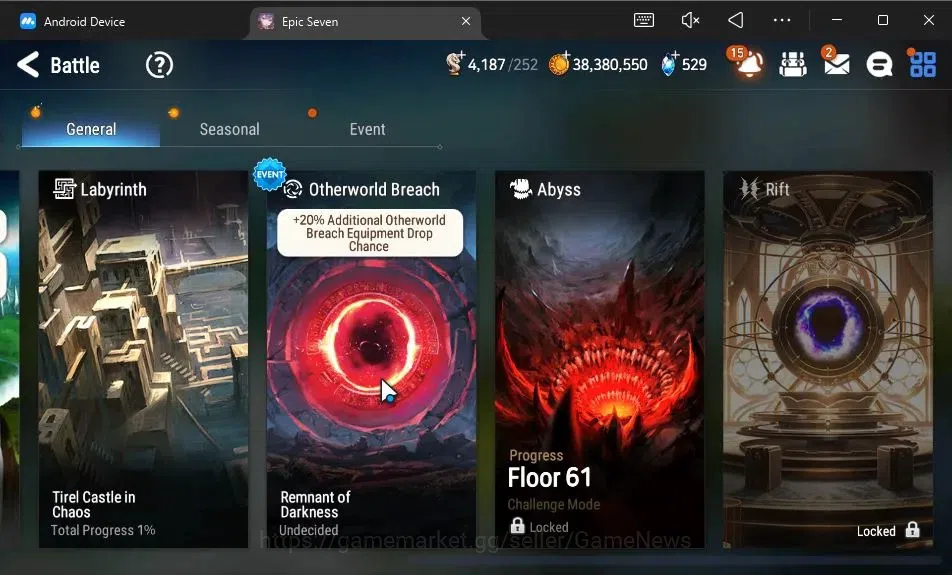
Task: Go back using the Battle back arrow
Action: coord(28,64)
